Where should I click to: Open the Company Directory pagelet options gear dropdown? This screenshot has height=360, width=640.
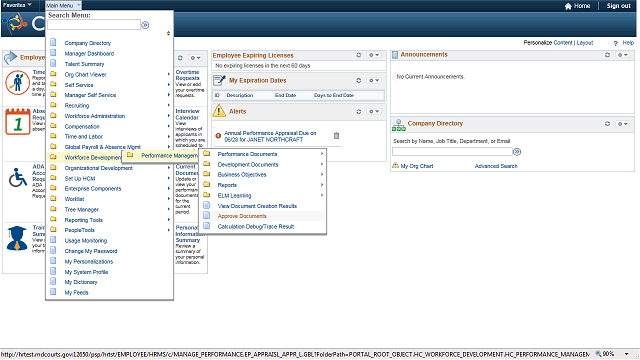point(622,124)
